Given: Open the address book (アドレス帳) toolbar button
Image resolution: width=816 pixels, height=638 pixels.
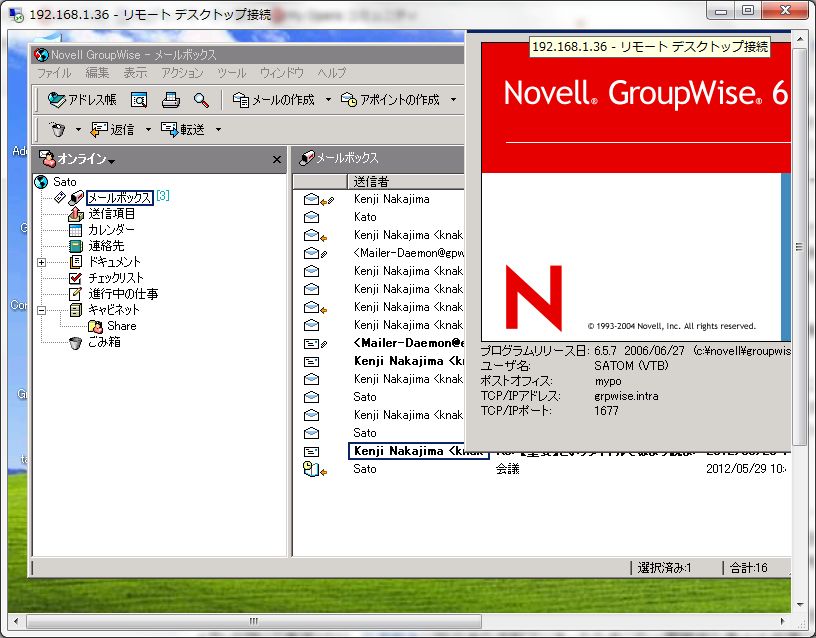Looking at the screenshot, I should [x=82, y=99].
